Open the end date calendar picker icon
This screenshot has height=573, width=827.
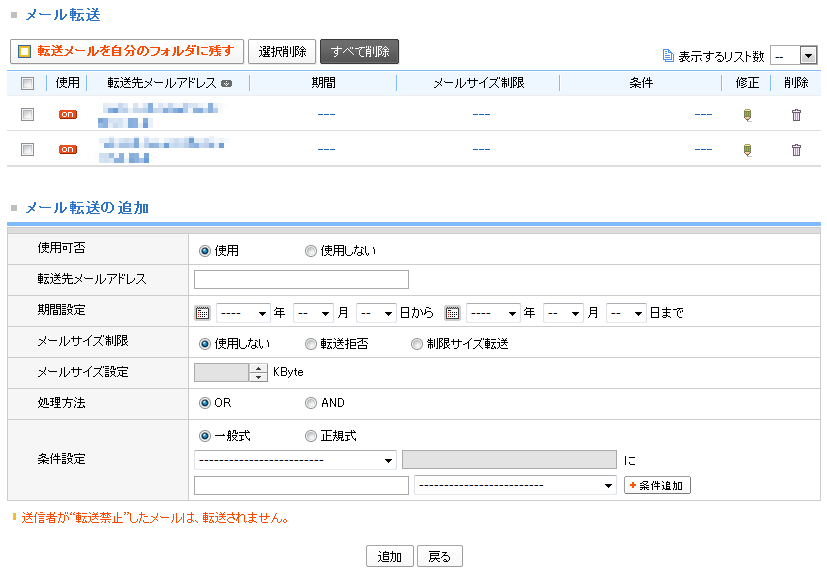point(453,313)
